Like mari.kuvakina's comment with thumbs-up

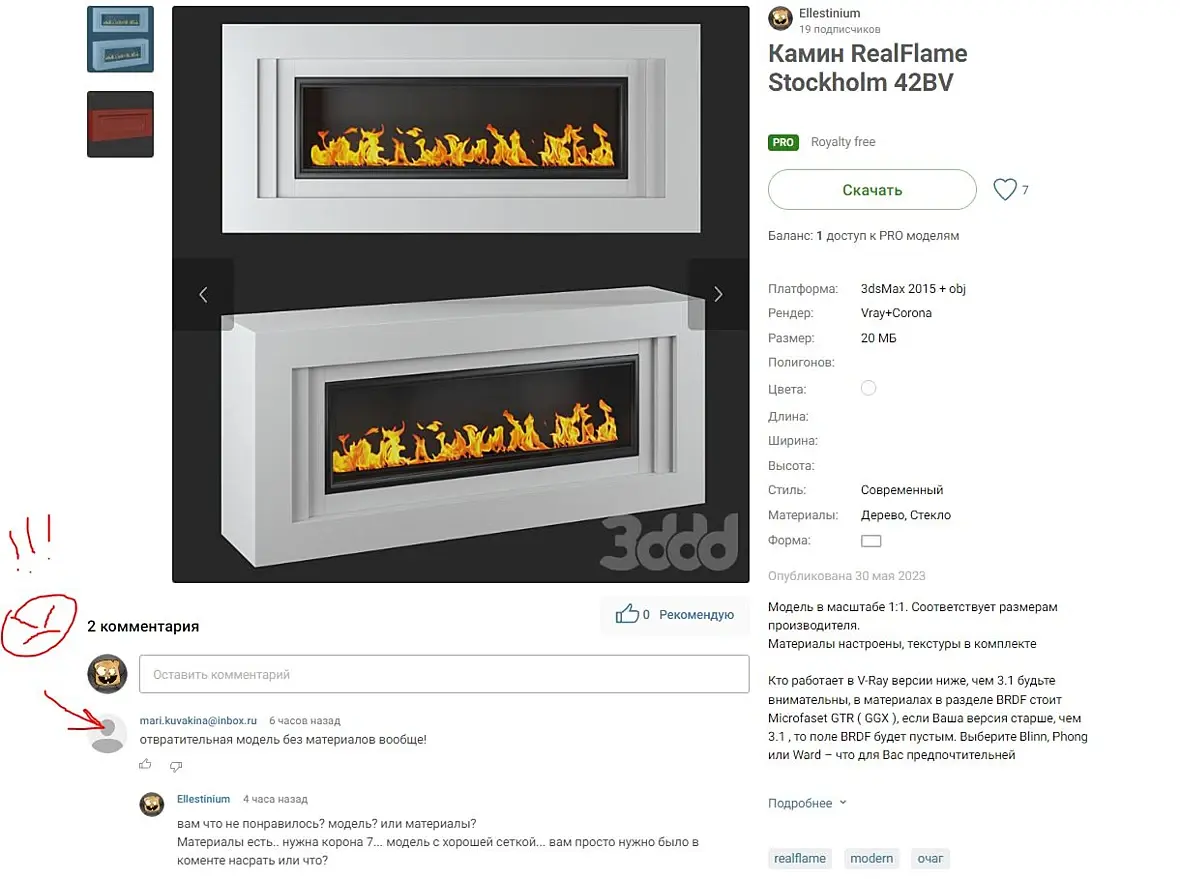[x=145, y=765]
